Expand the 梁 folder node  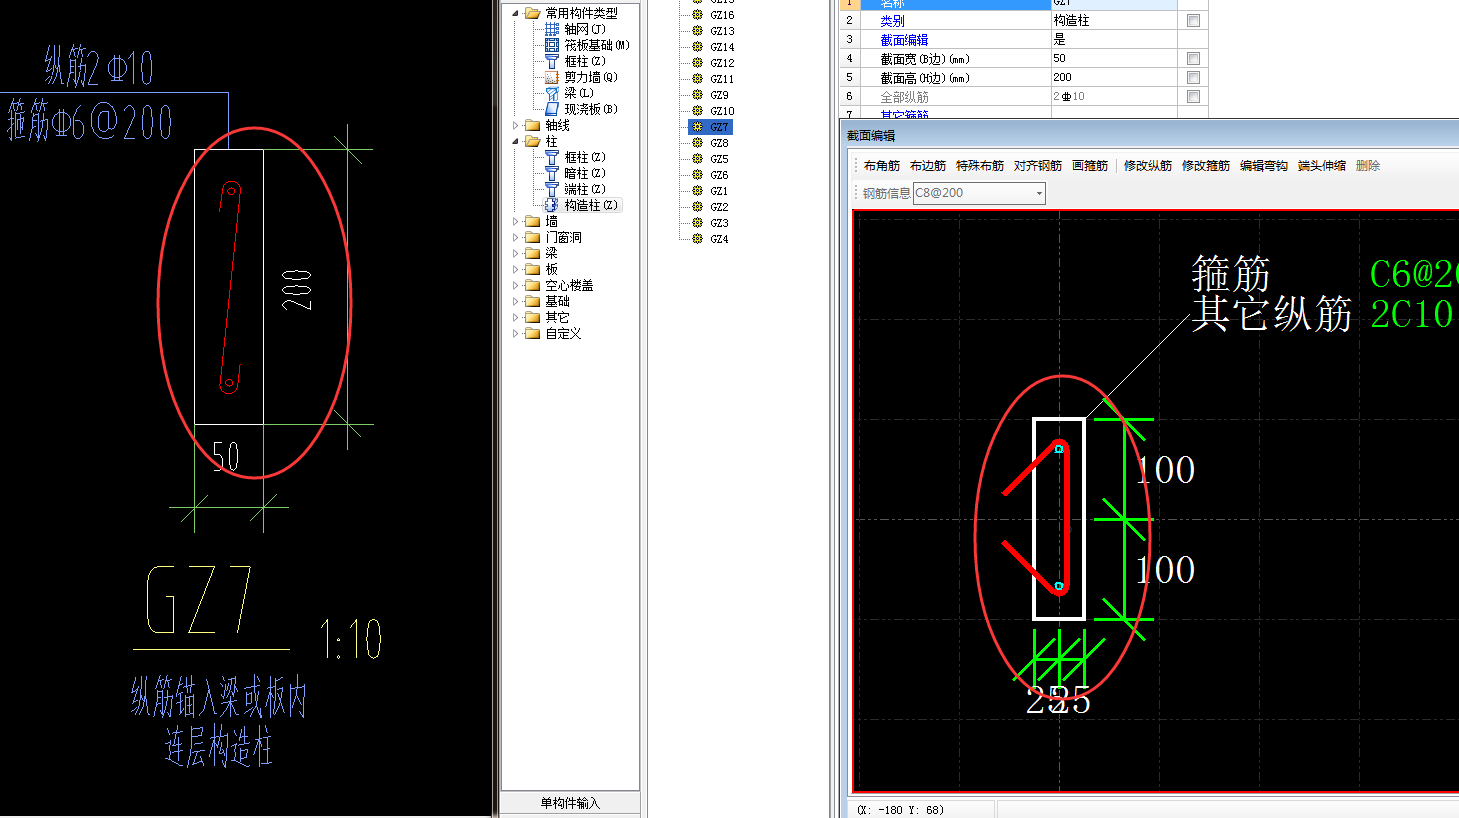point(516,253)
